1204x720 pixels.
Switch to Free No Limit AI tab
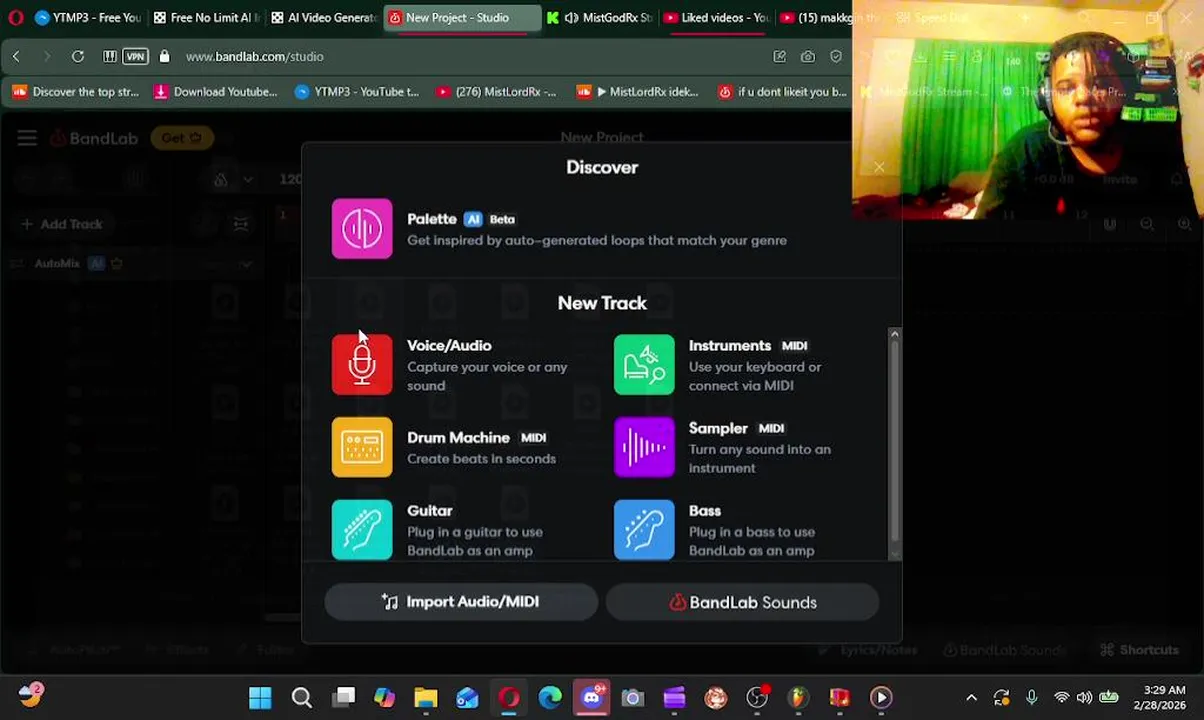click(x=206, y=18)
